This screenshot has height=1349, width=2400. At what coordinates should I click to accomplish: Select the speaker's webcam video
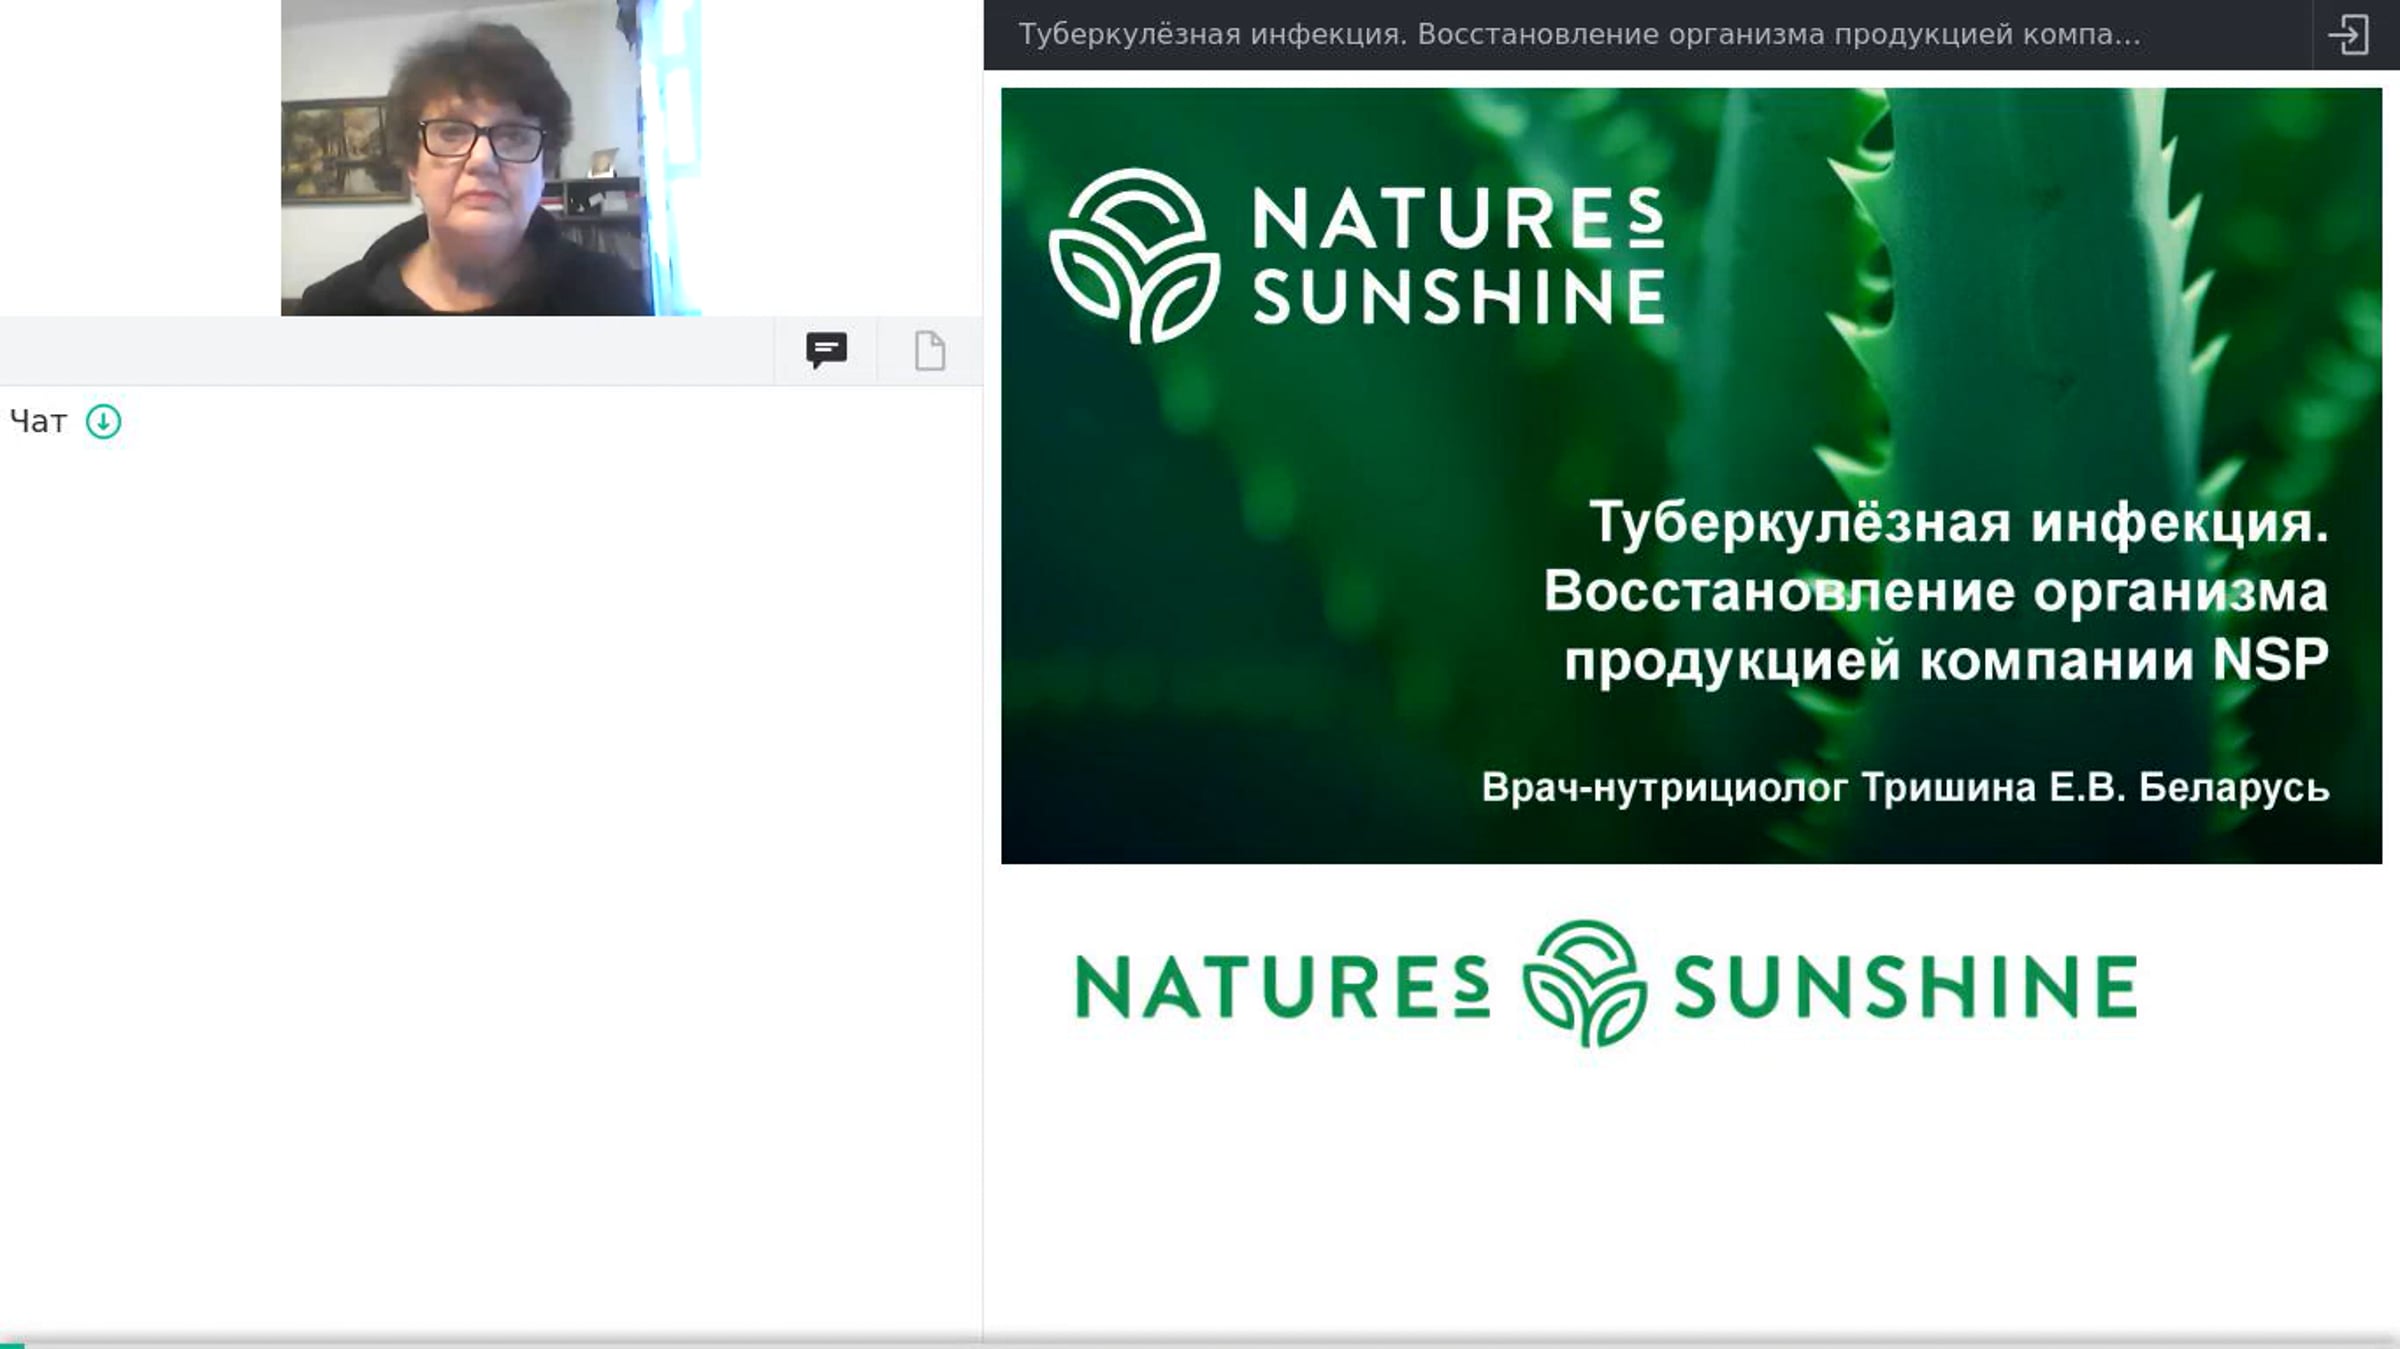tap(491, 158)
